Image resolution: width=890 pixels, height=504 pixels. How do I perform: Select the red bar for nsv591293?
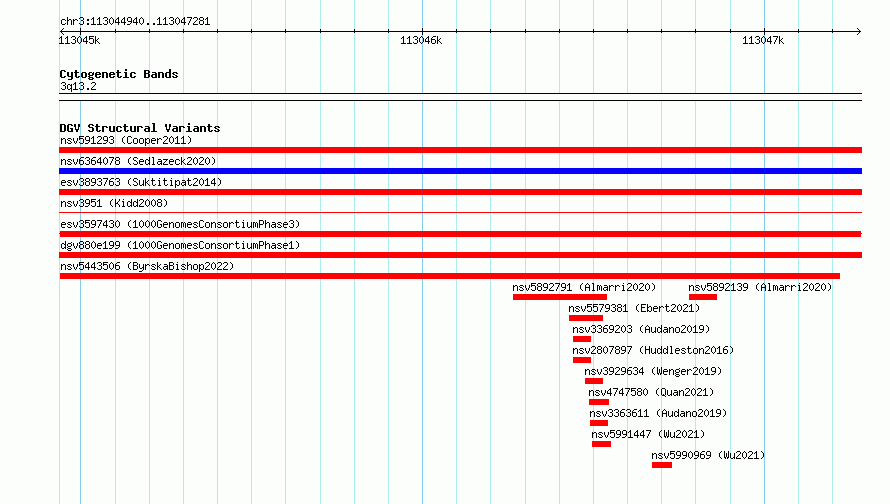(x=460, y=150)
